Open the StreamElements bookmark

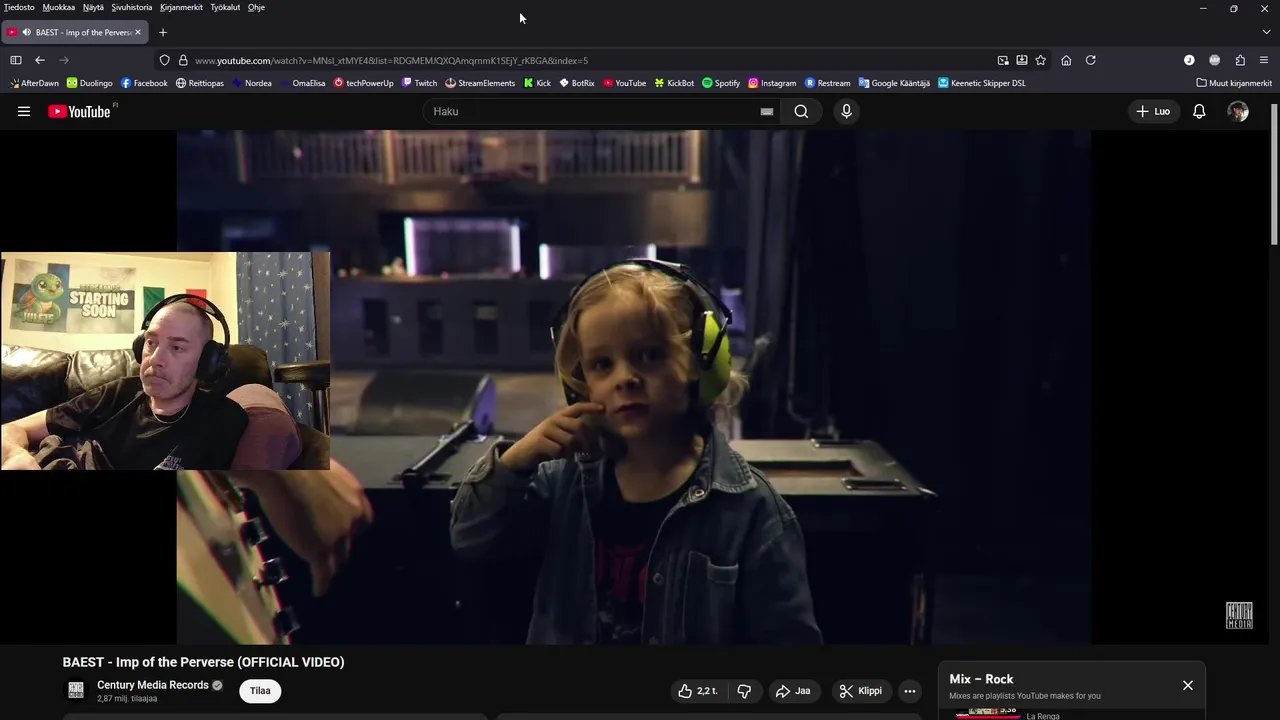pos(480,83)
